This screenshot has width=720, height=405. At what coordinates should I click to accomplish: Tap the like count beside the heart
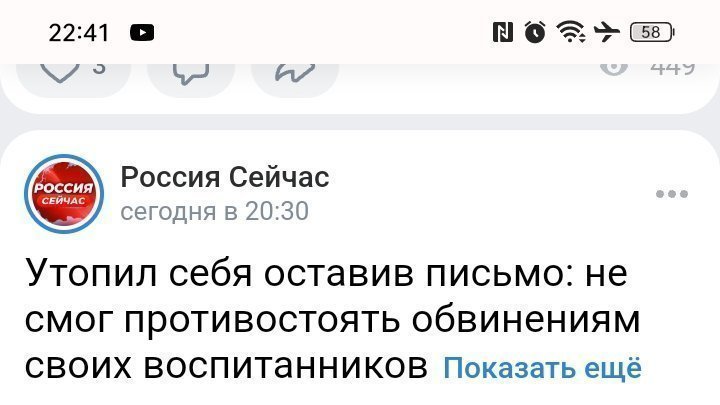[x=98, y=68]
